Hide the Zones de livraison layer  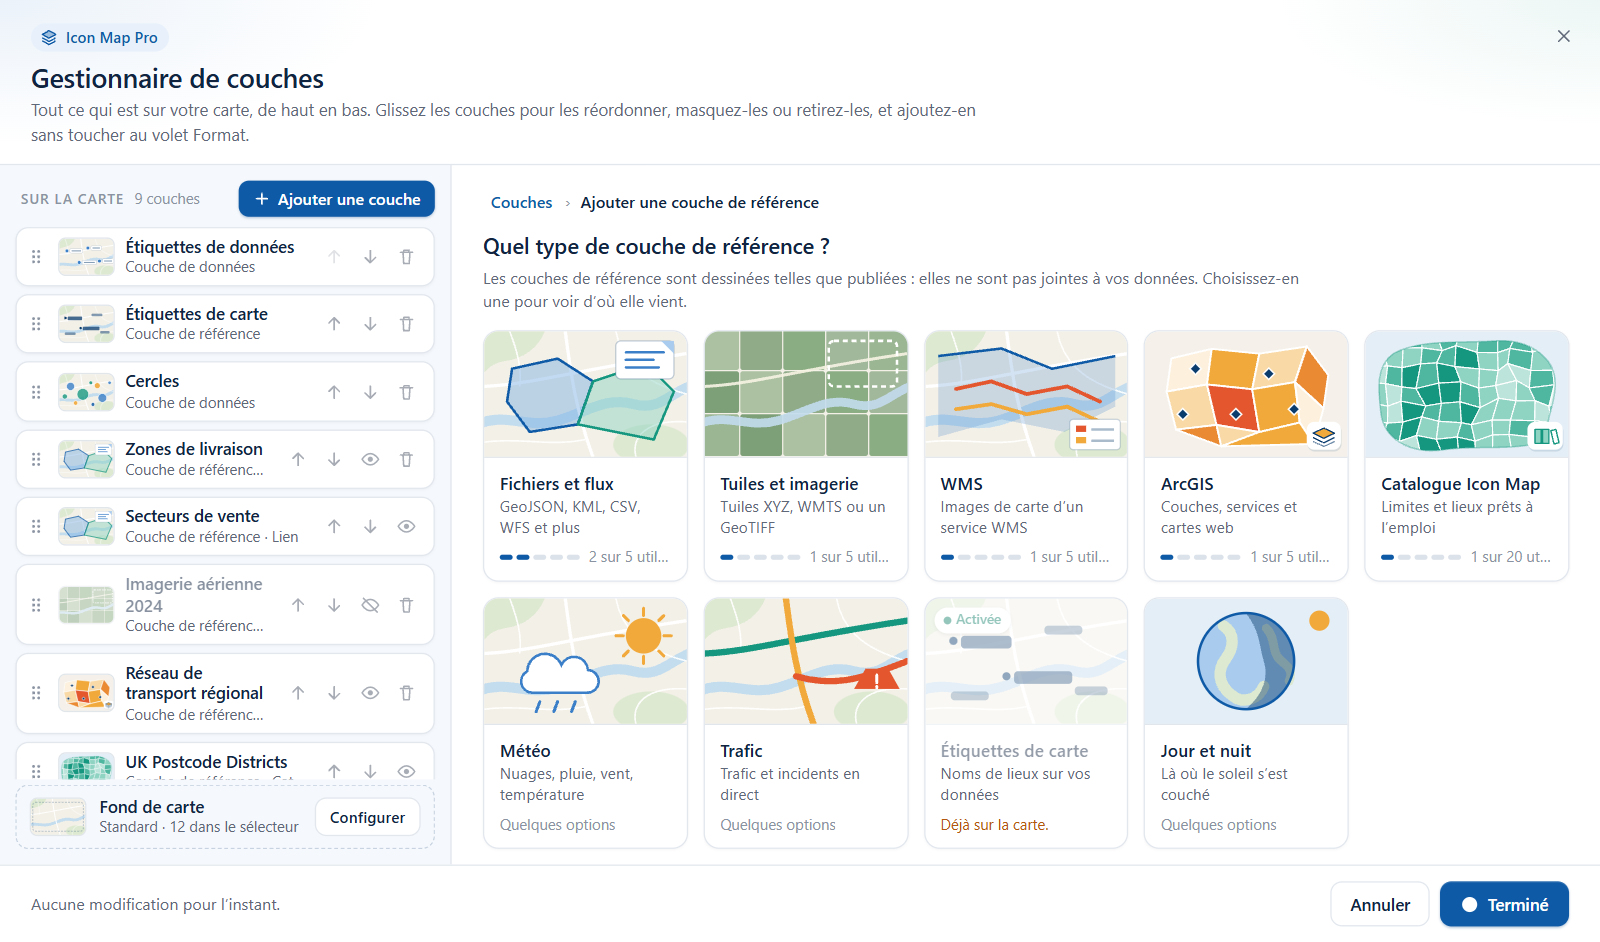coord(370,459)
